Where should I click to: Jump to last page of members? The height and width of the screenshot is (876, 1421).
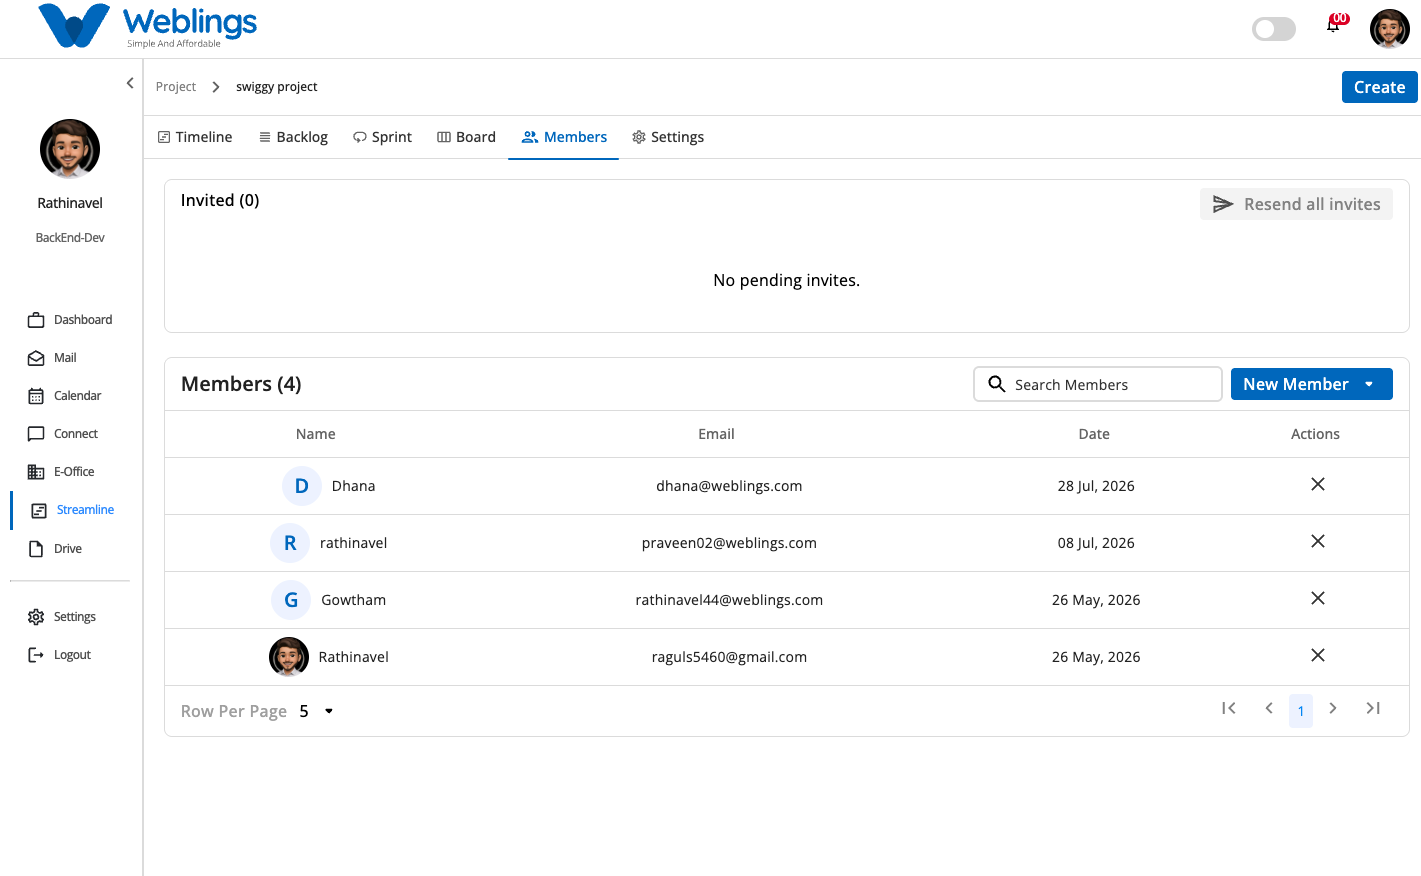pos(1373,708)
